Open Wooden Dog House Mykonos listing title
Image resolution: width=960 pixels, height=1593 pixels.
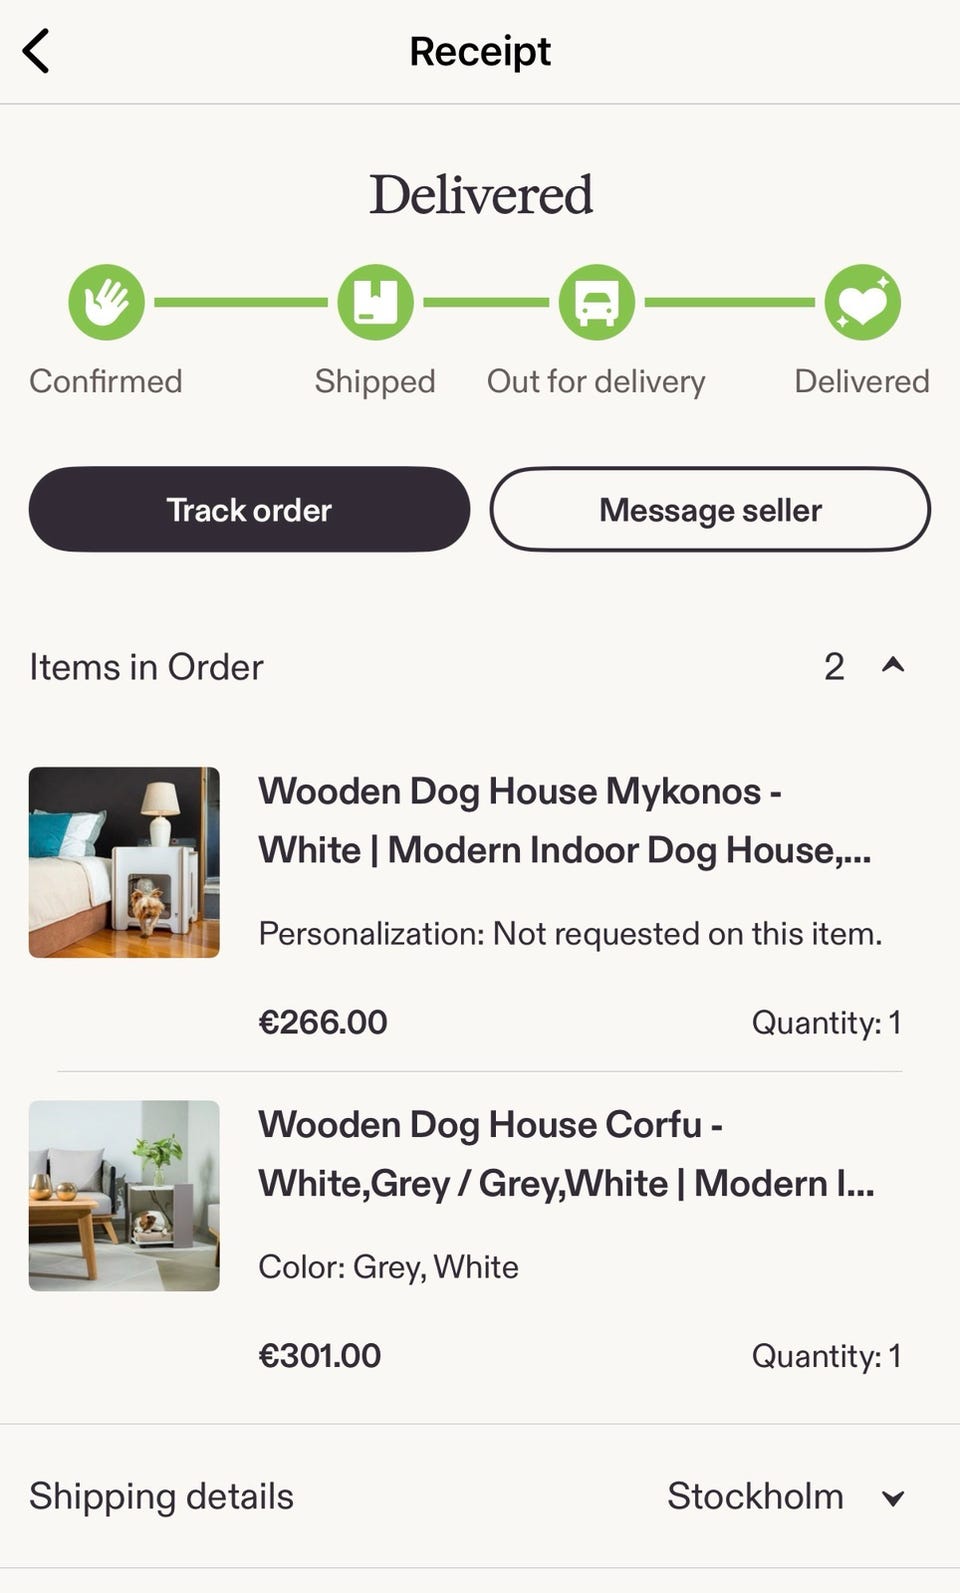[564, 820]
